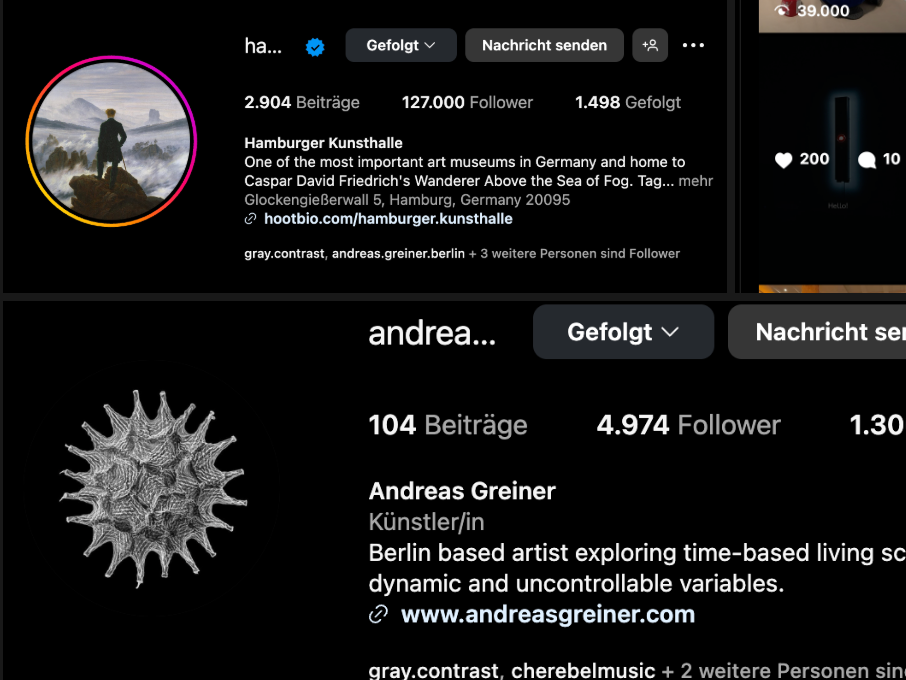Click the link icon beside andreasgreiner.com
The height and width of the screenshot is (680, 906).
pos(378,614)
